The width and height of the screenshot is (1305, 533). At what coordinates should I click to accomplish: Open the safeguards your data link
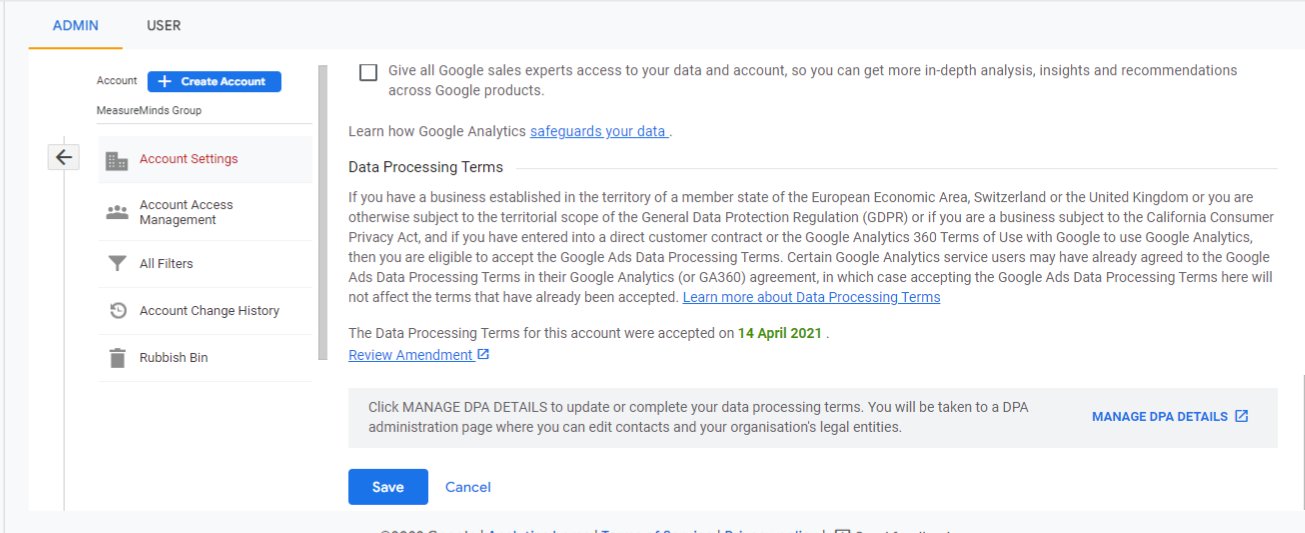pyautogui.click(x=598, y=131)
